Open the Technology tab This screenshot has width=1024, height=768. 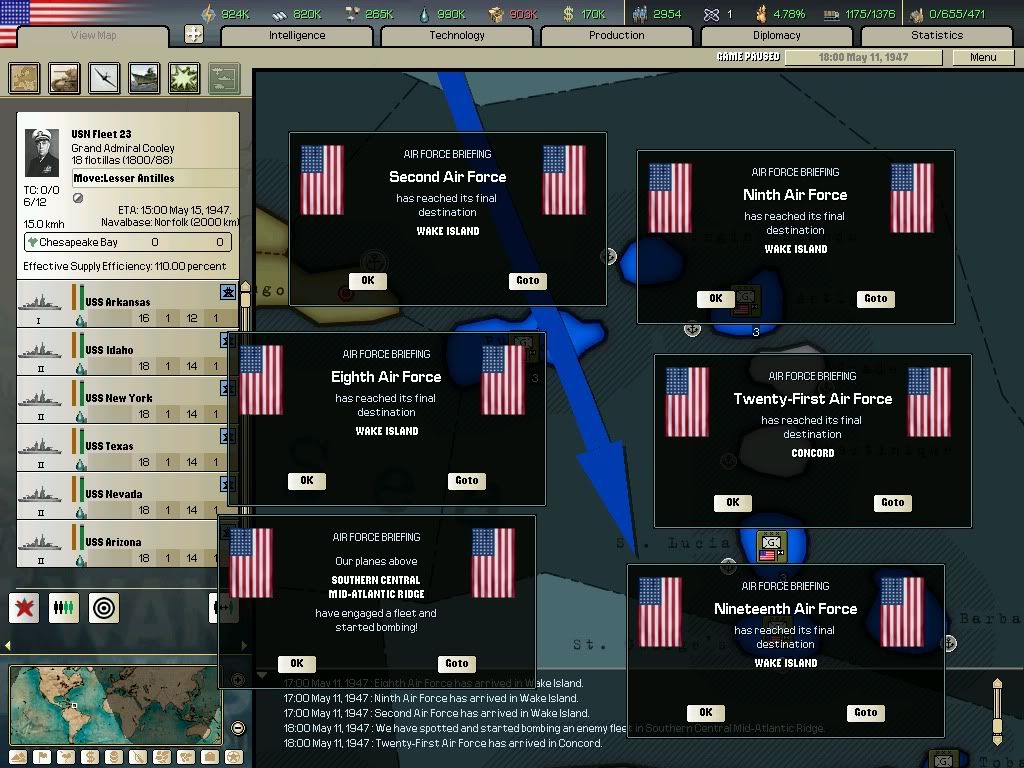[x=457, y=35]
